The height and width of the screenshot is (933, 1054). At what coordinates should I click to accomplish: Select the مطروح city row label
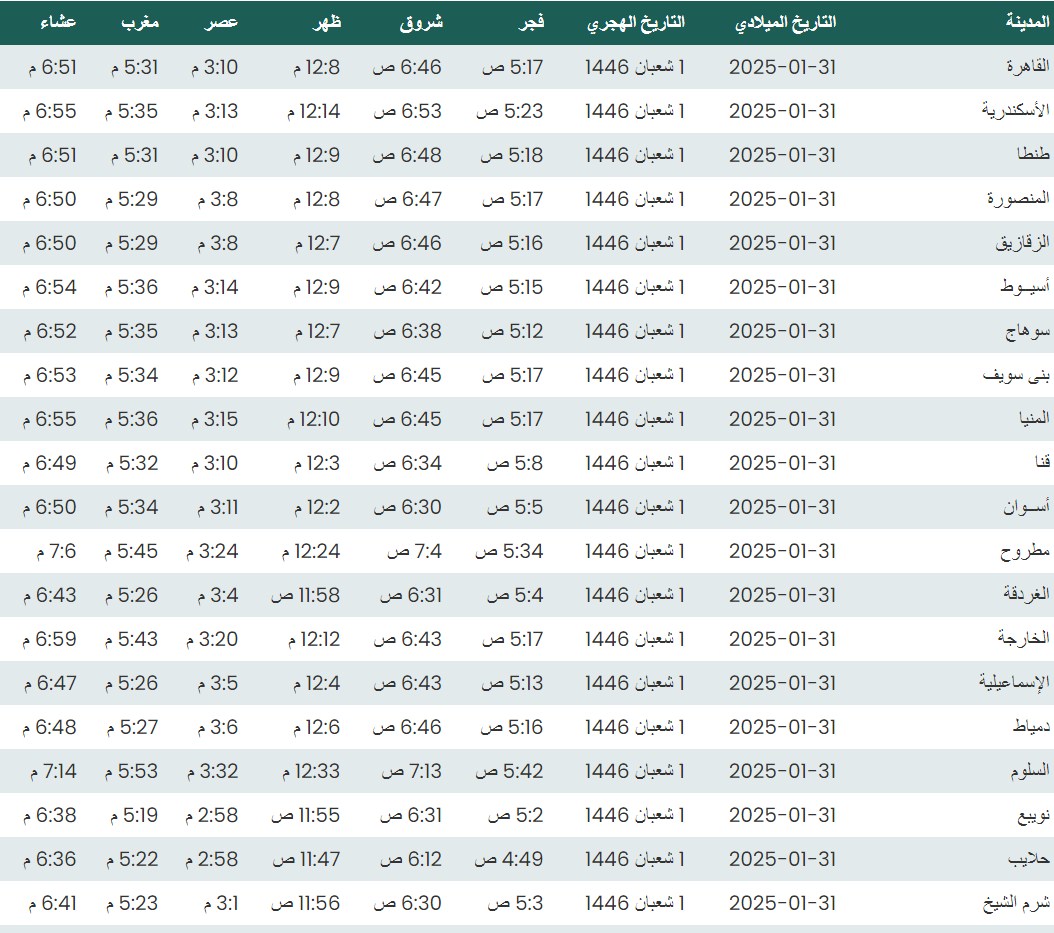pos(1025,551)
